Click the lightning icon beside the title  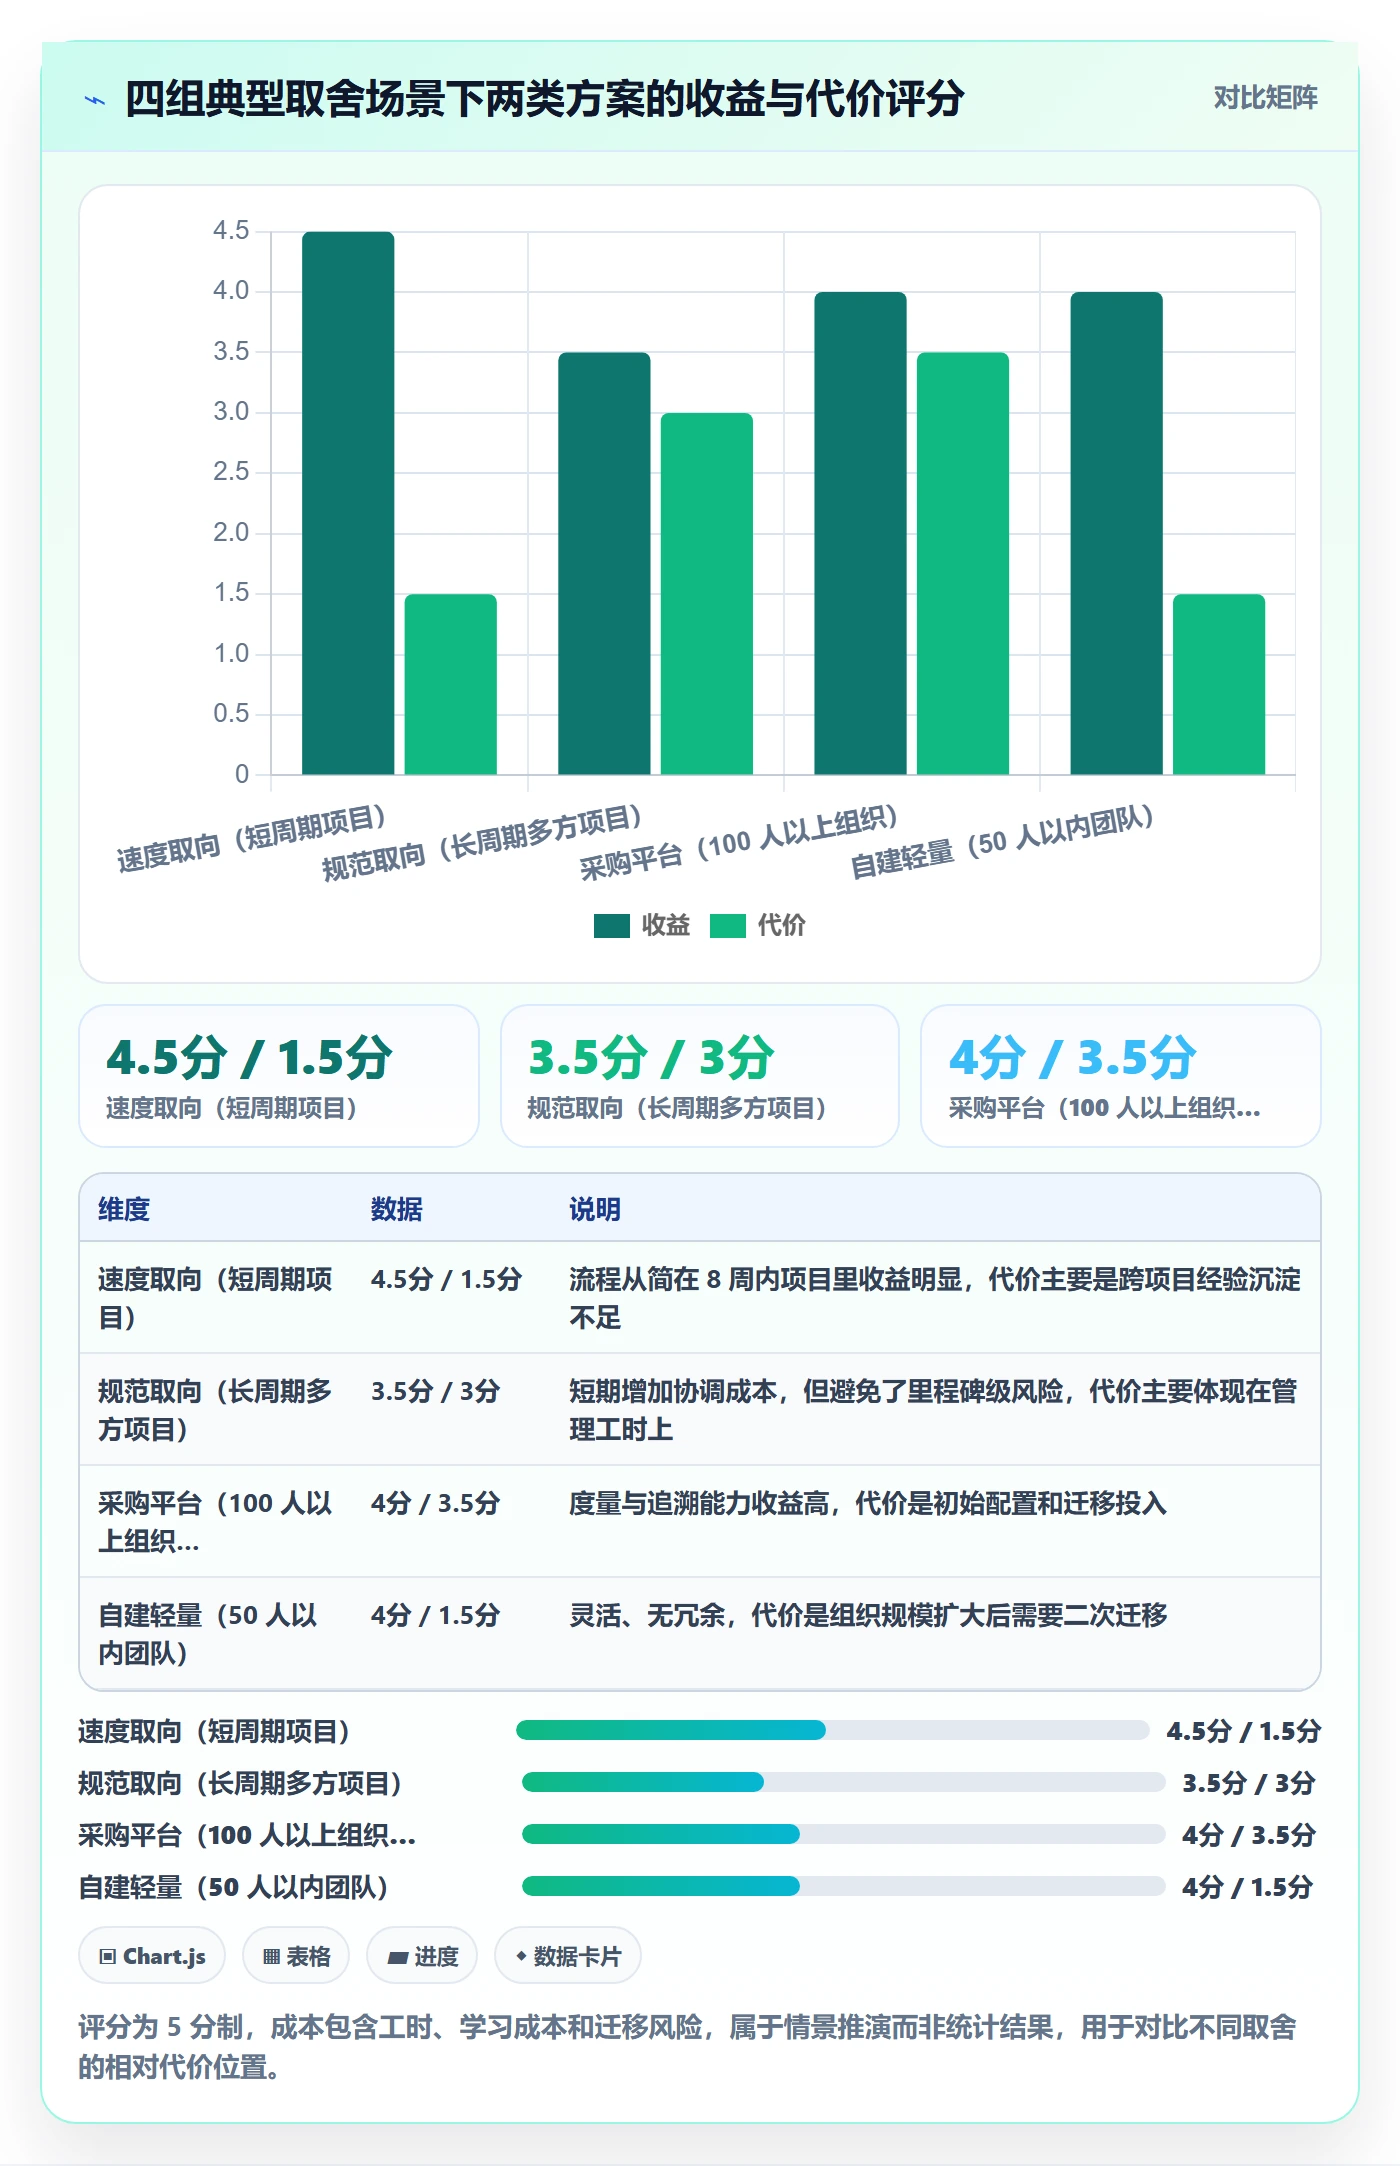pos(95,100)
